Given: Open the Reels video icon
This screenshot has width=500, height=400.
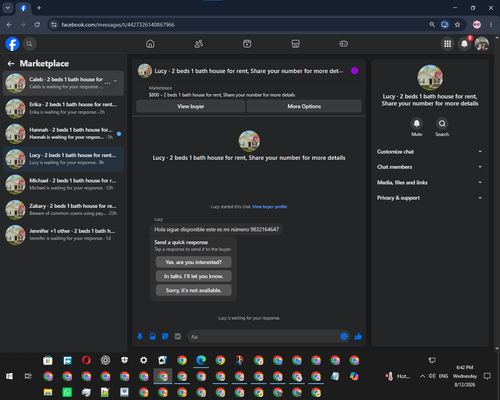Looking at the screenshot, I should [x=247, y=44].
